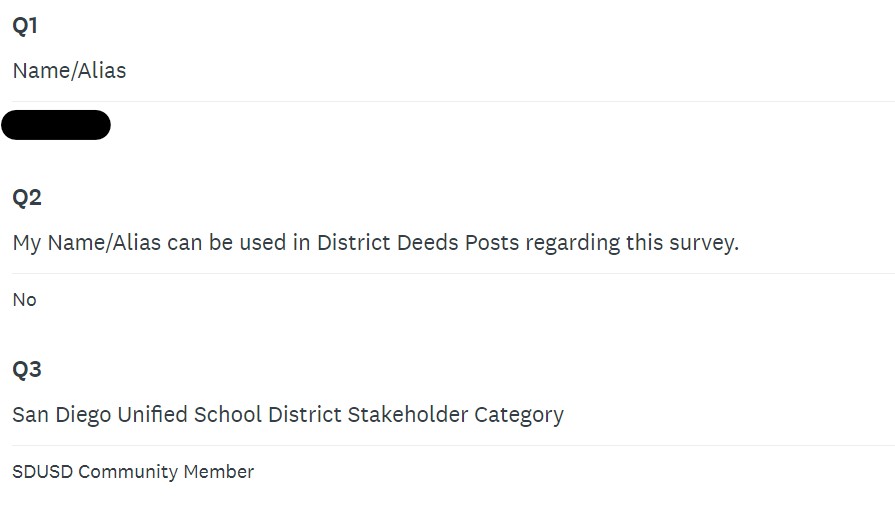
Task: Select the "No" answer under Q2
Action: 25,300
